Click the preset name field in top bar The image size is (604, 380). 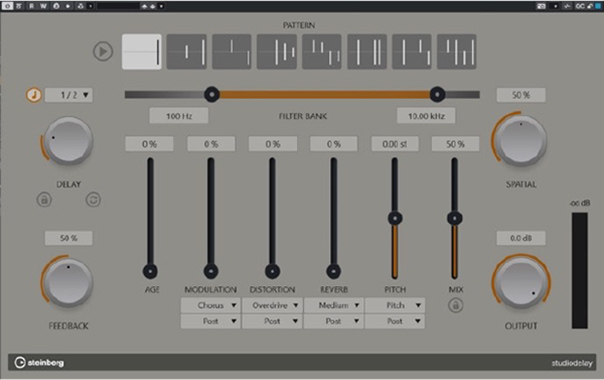tap(118, 6)
